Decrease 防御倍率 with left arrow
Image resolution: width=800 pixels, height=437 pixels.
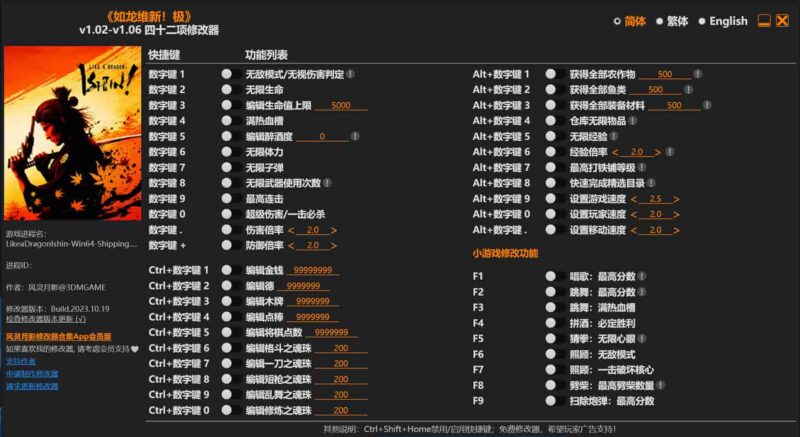[291, 245]
